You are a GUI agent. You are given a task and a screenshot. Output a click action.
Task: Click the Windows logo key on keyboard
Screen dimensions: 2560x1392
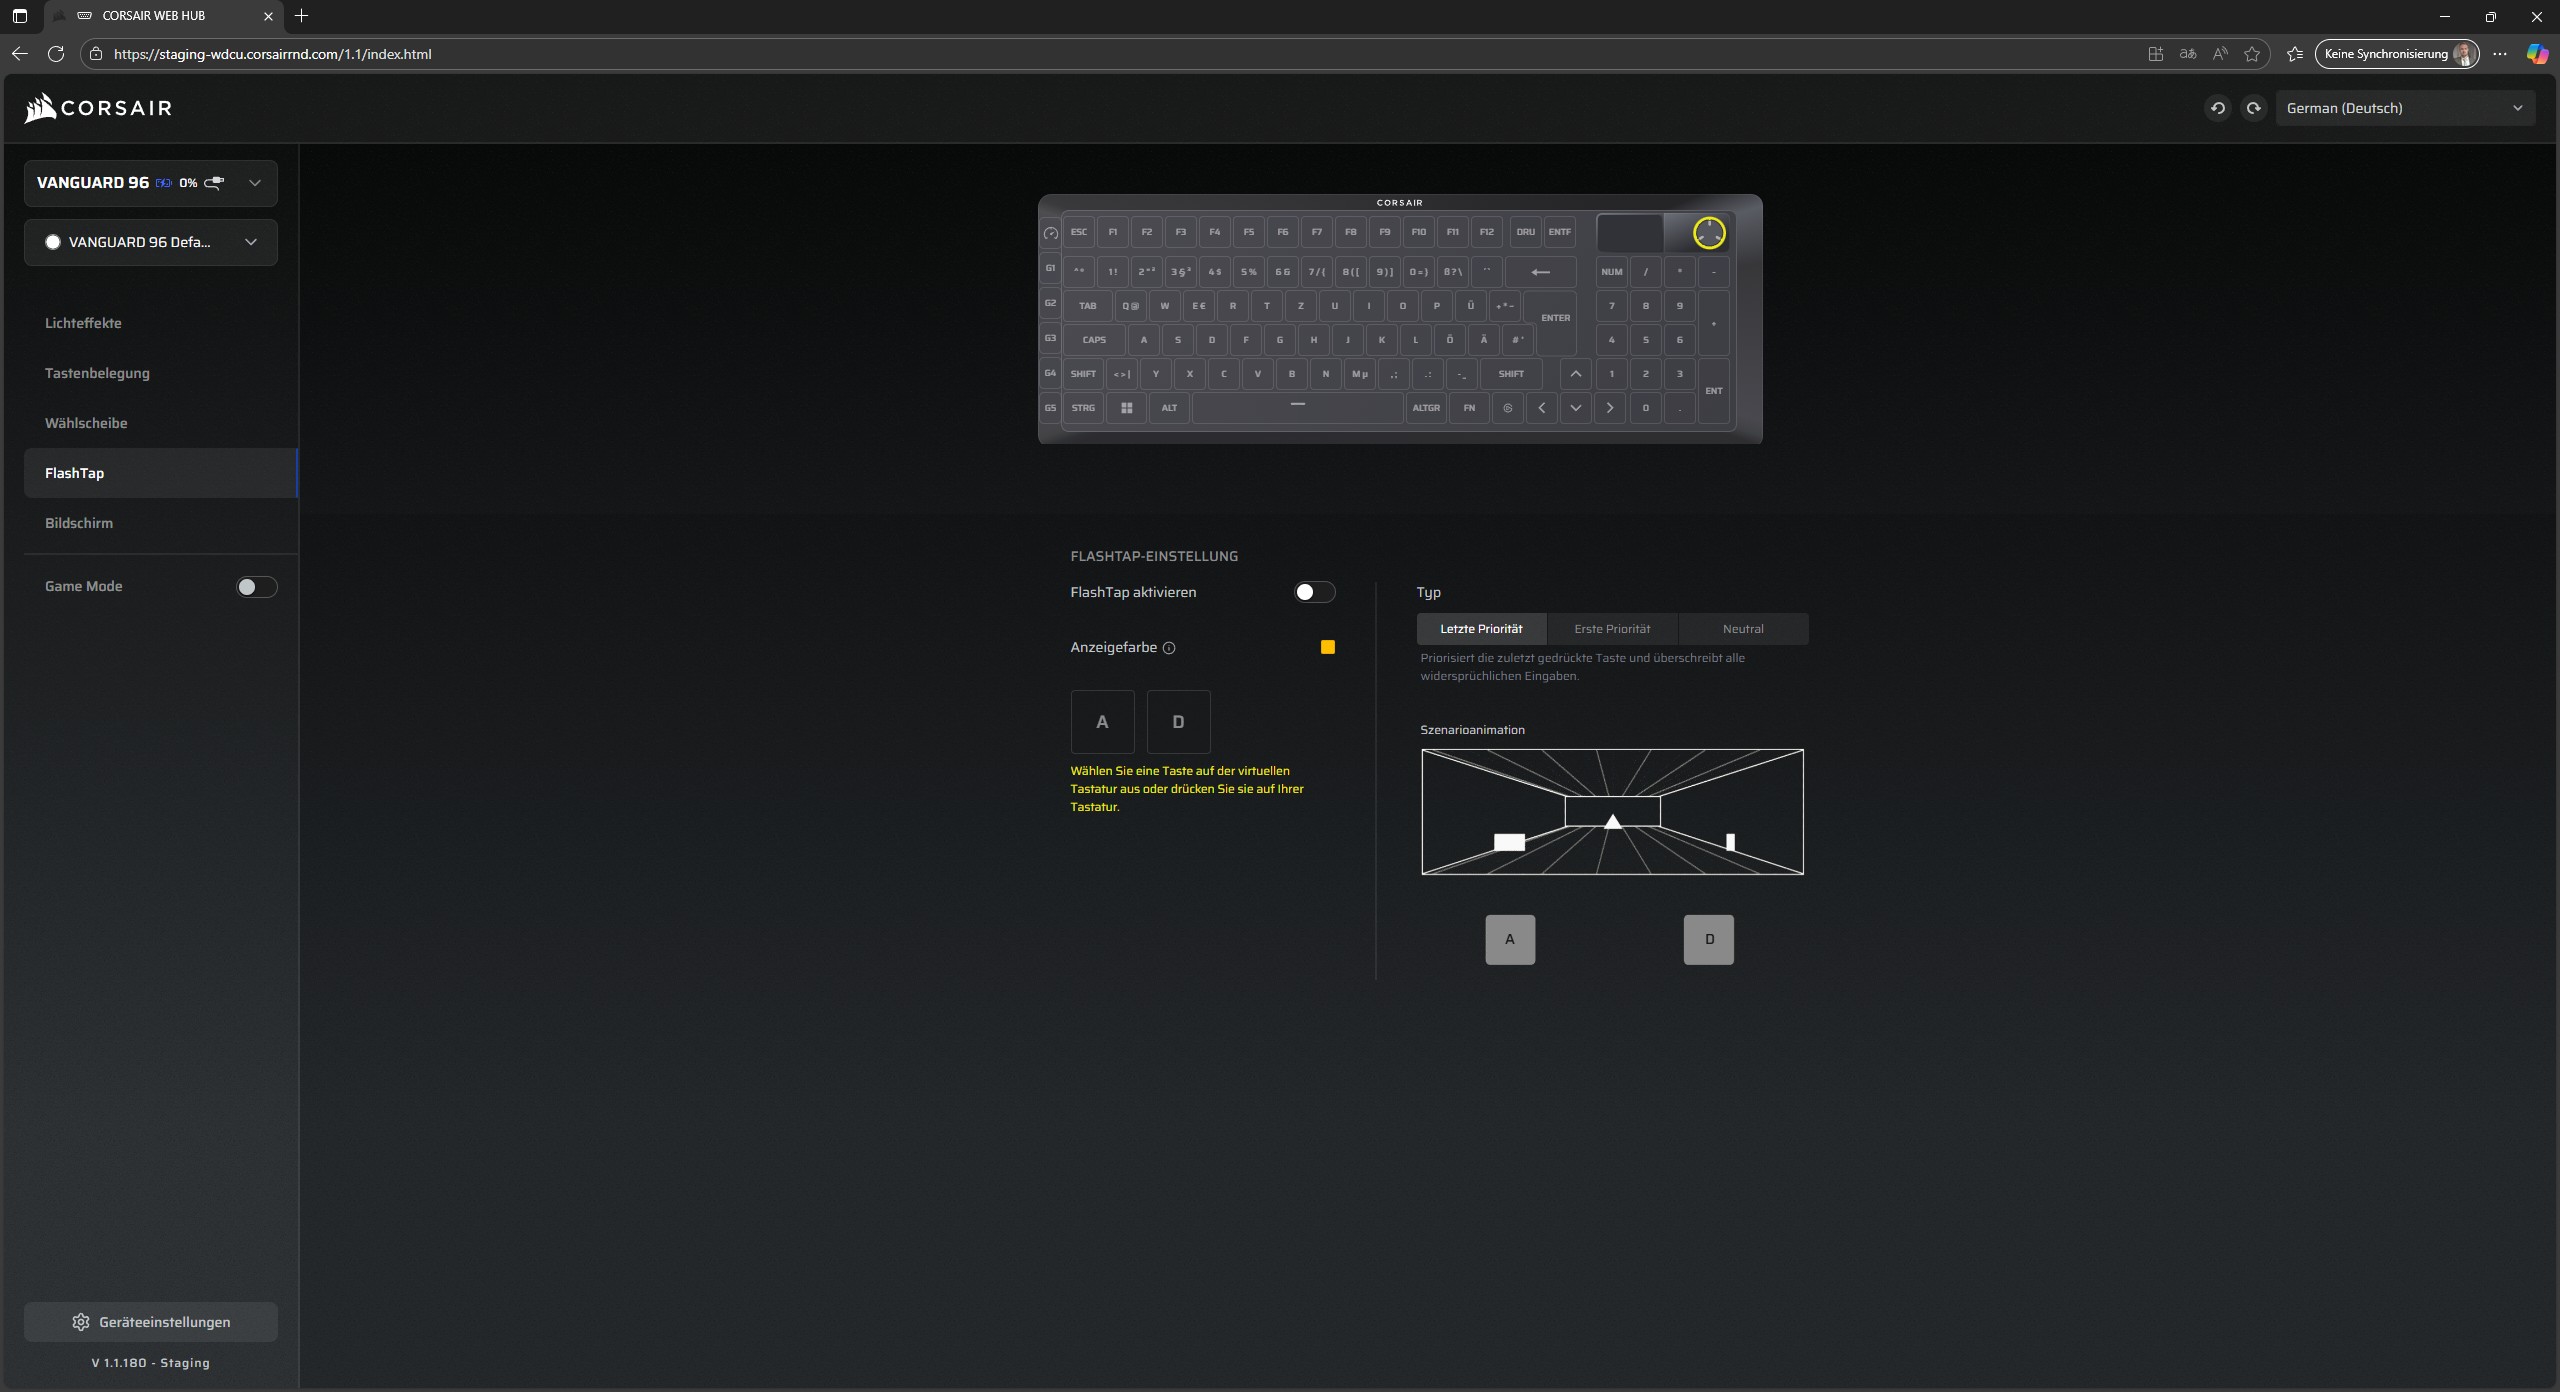[x=1126, y=408]
